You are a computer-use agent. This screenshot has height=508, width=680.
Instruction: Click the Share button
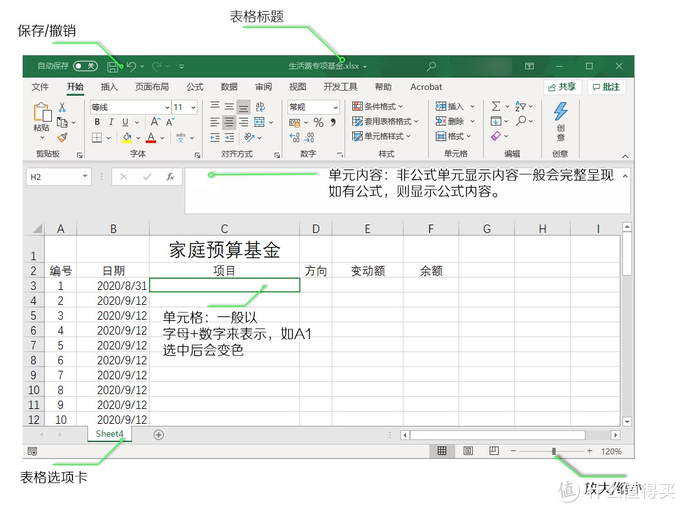pos(562,87)
